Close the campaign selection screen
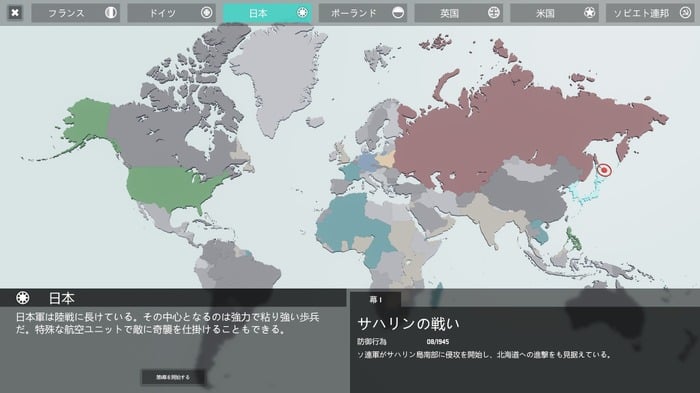The width and height of the screenshot is (700, 393). coord(15,13)
